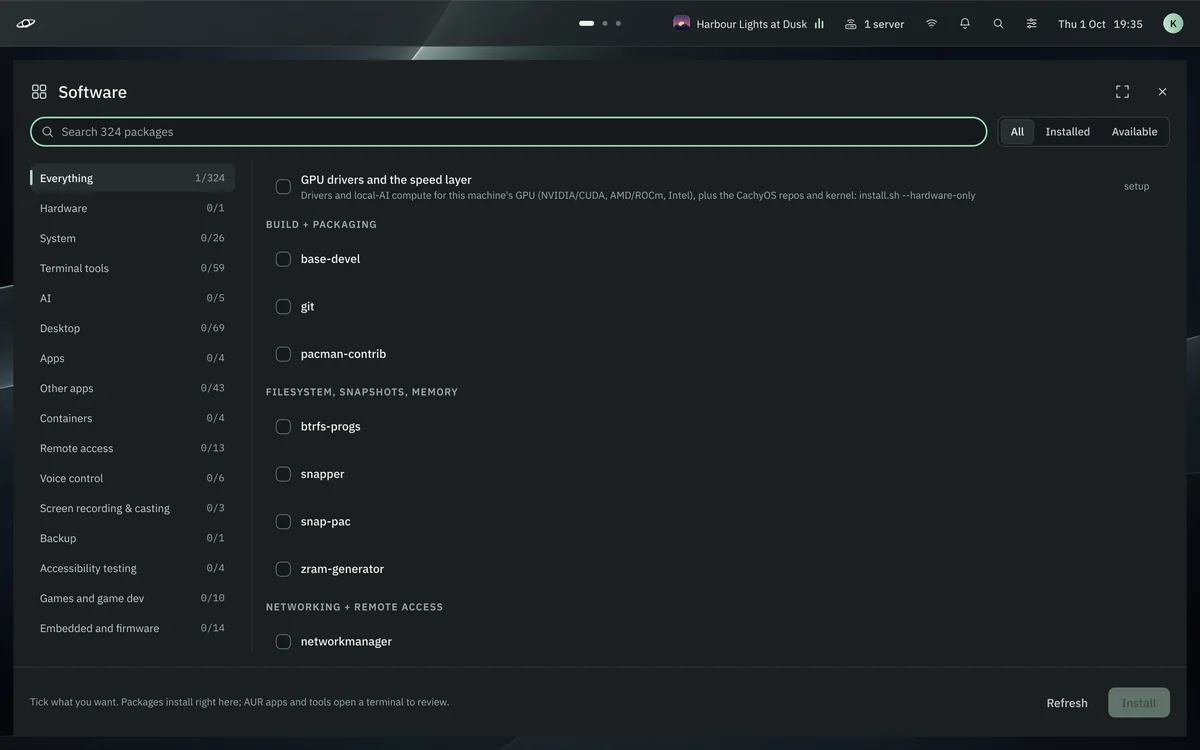
Task: Open the K user avatar menu
Action: tap(1173, 23)
